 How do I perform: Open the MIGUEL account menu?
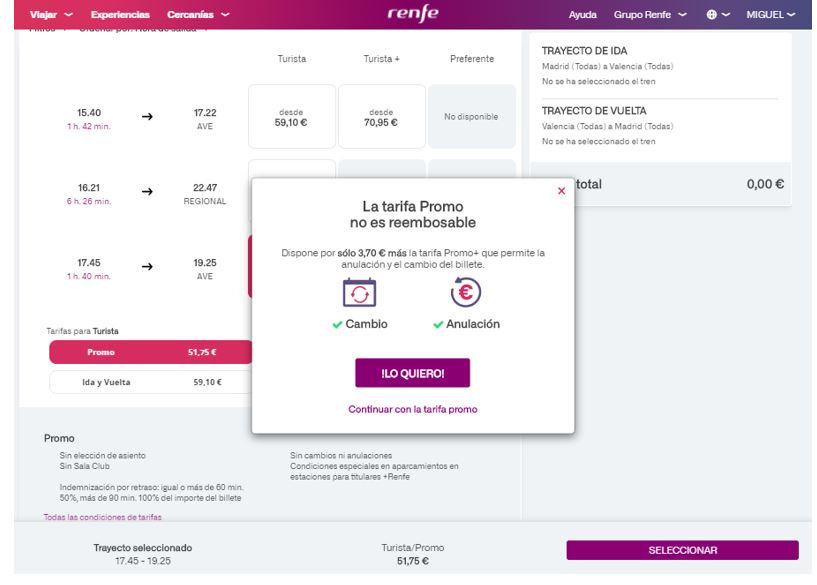770,15
